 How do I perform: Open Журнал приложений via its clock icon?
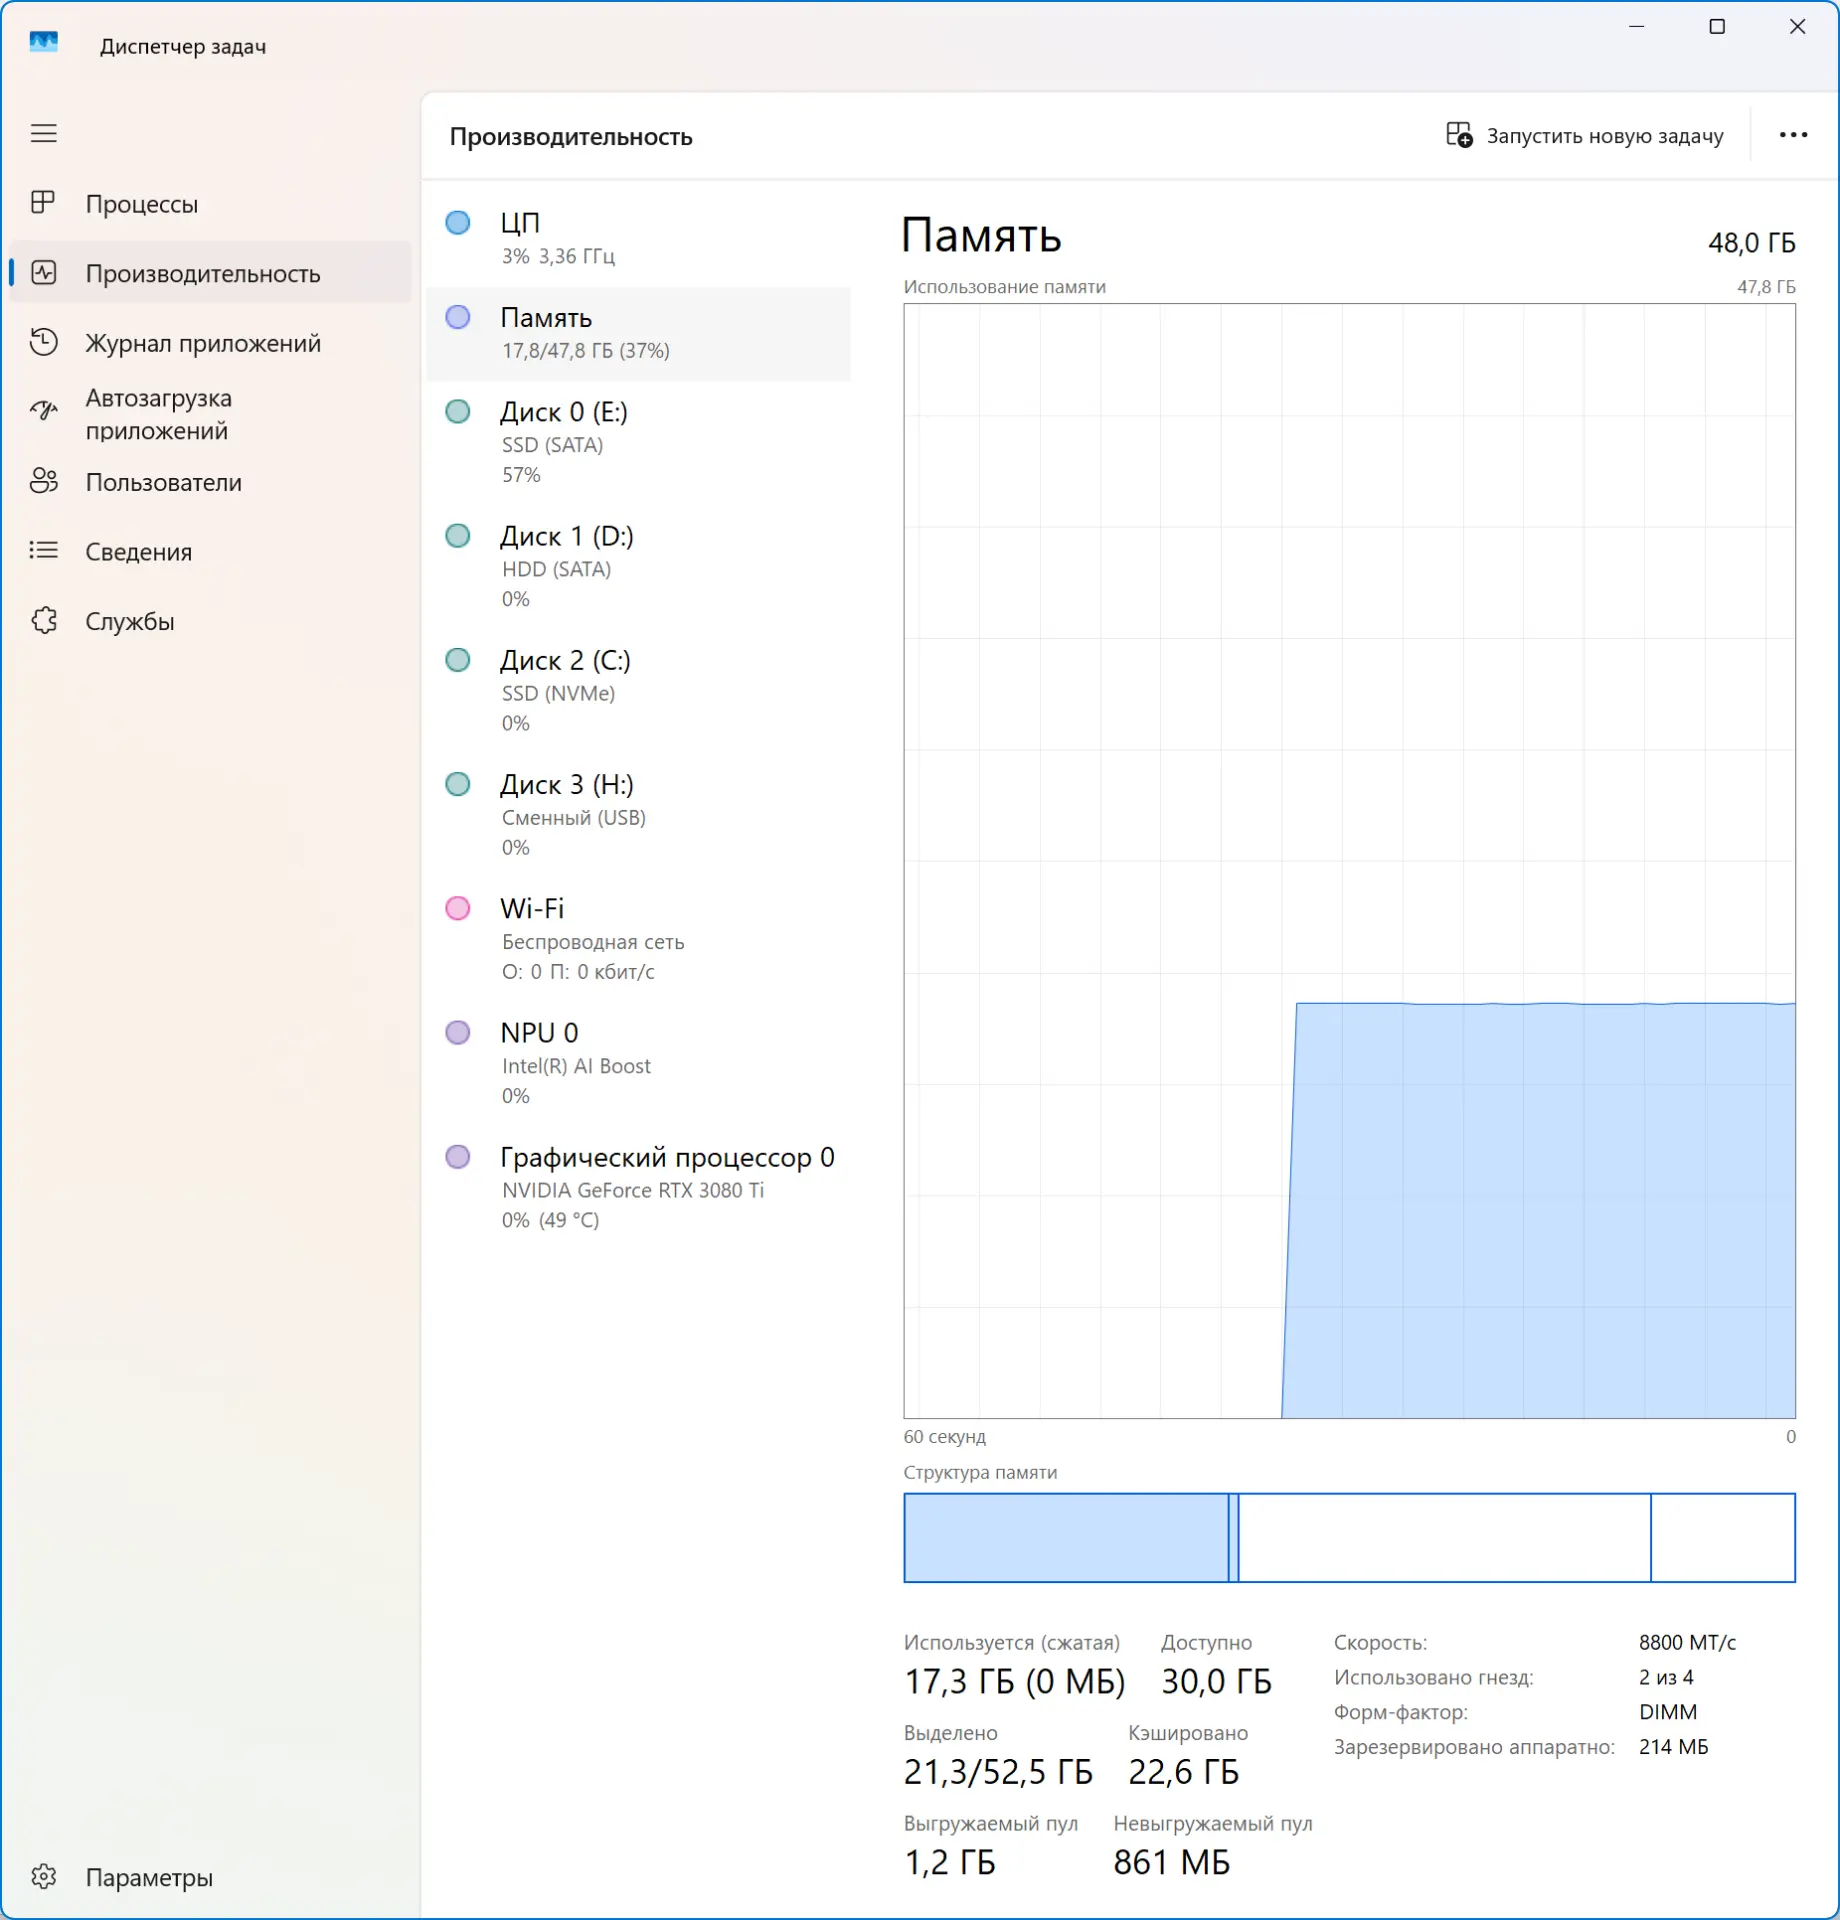pyautogui.click(x=44, y=342)
